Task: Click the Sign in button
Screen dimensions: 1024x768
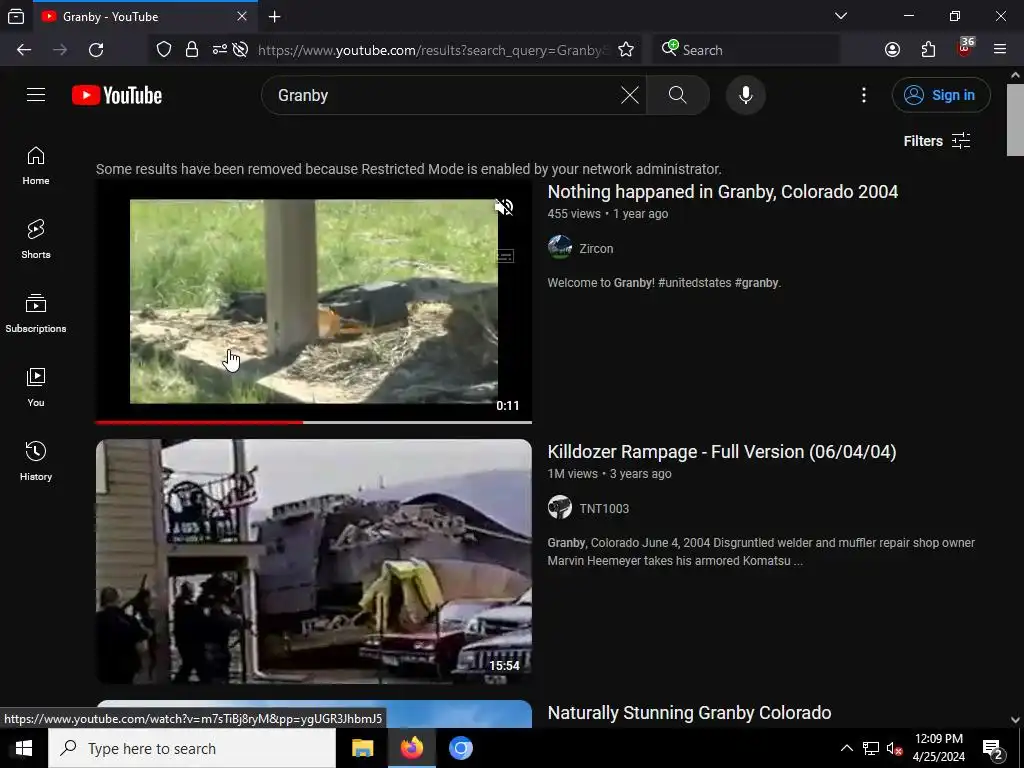Action: [x=941, y=95]
